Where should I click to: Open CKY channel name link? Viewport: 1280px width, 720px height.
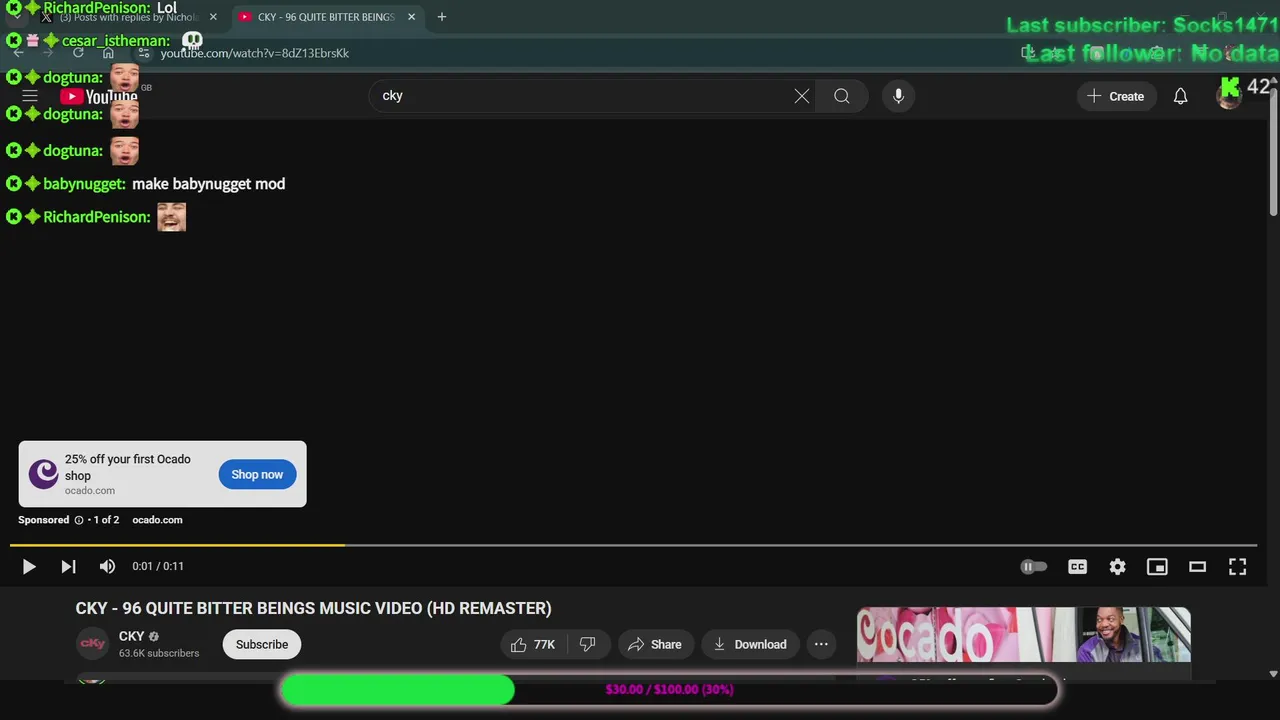tap(132, 636)
